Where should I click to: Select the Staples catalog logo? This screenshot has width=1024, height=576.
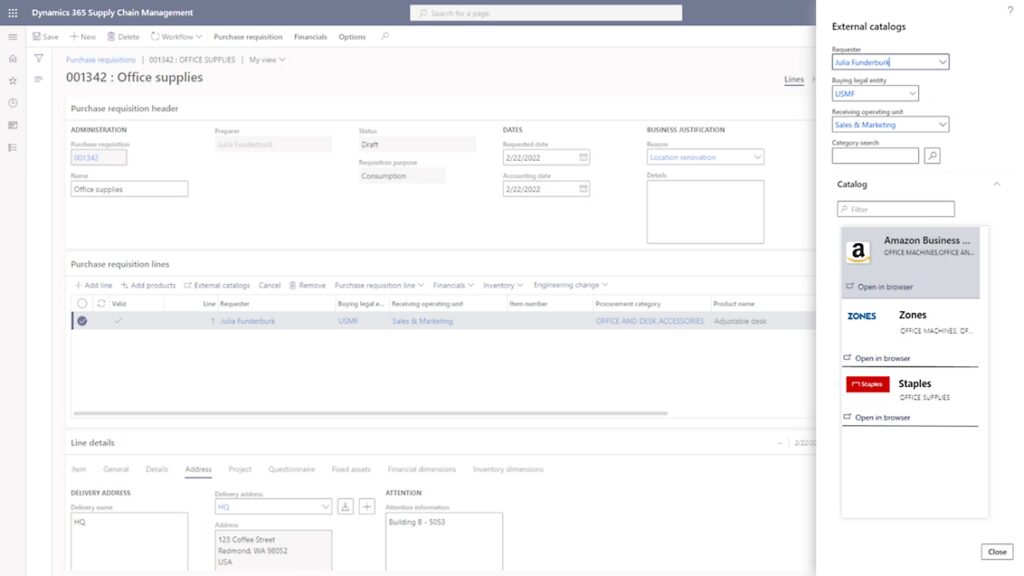[867, 384]
